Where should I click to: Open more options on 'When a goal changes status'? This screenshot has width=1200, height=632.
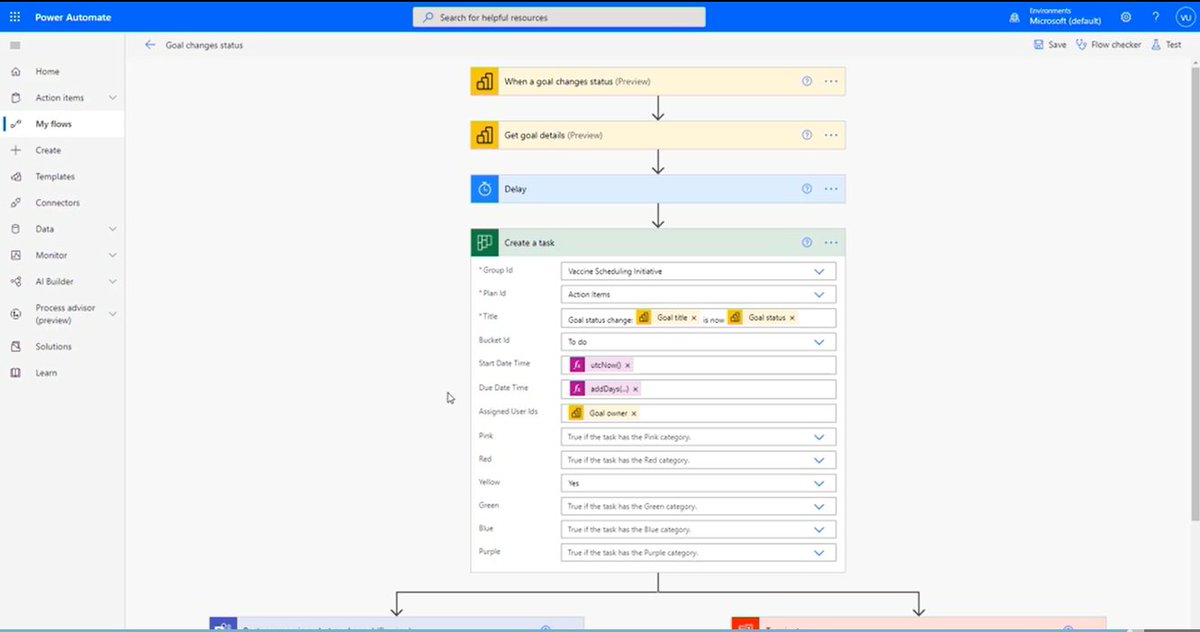(x=831, y=82)
